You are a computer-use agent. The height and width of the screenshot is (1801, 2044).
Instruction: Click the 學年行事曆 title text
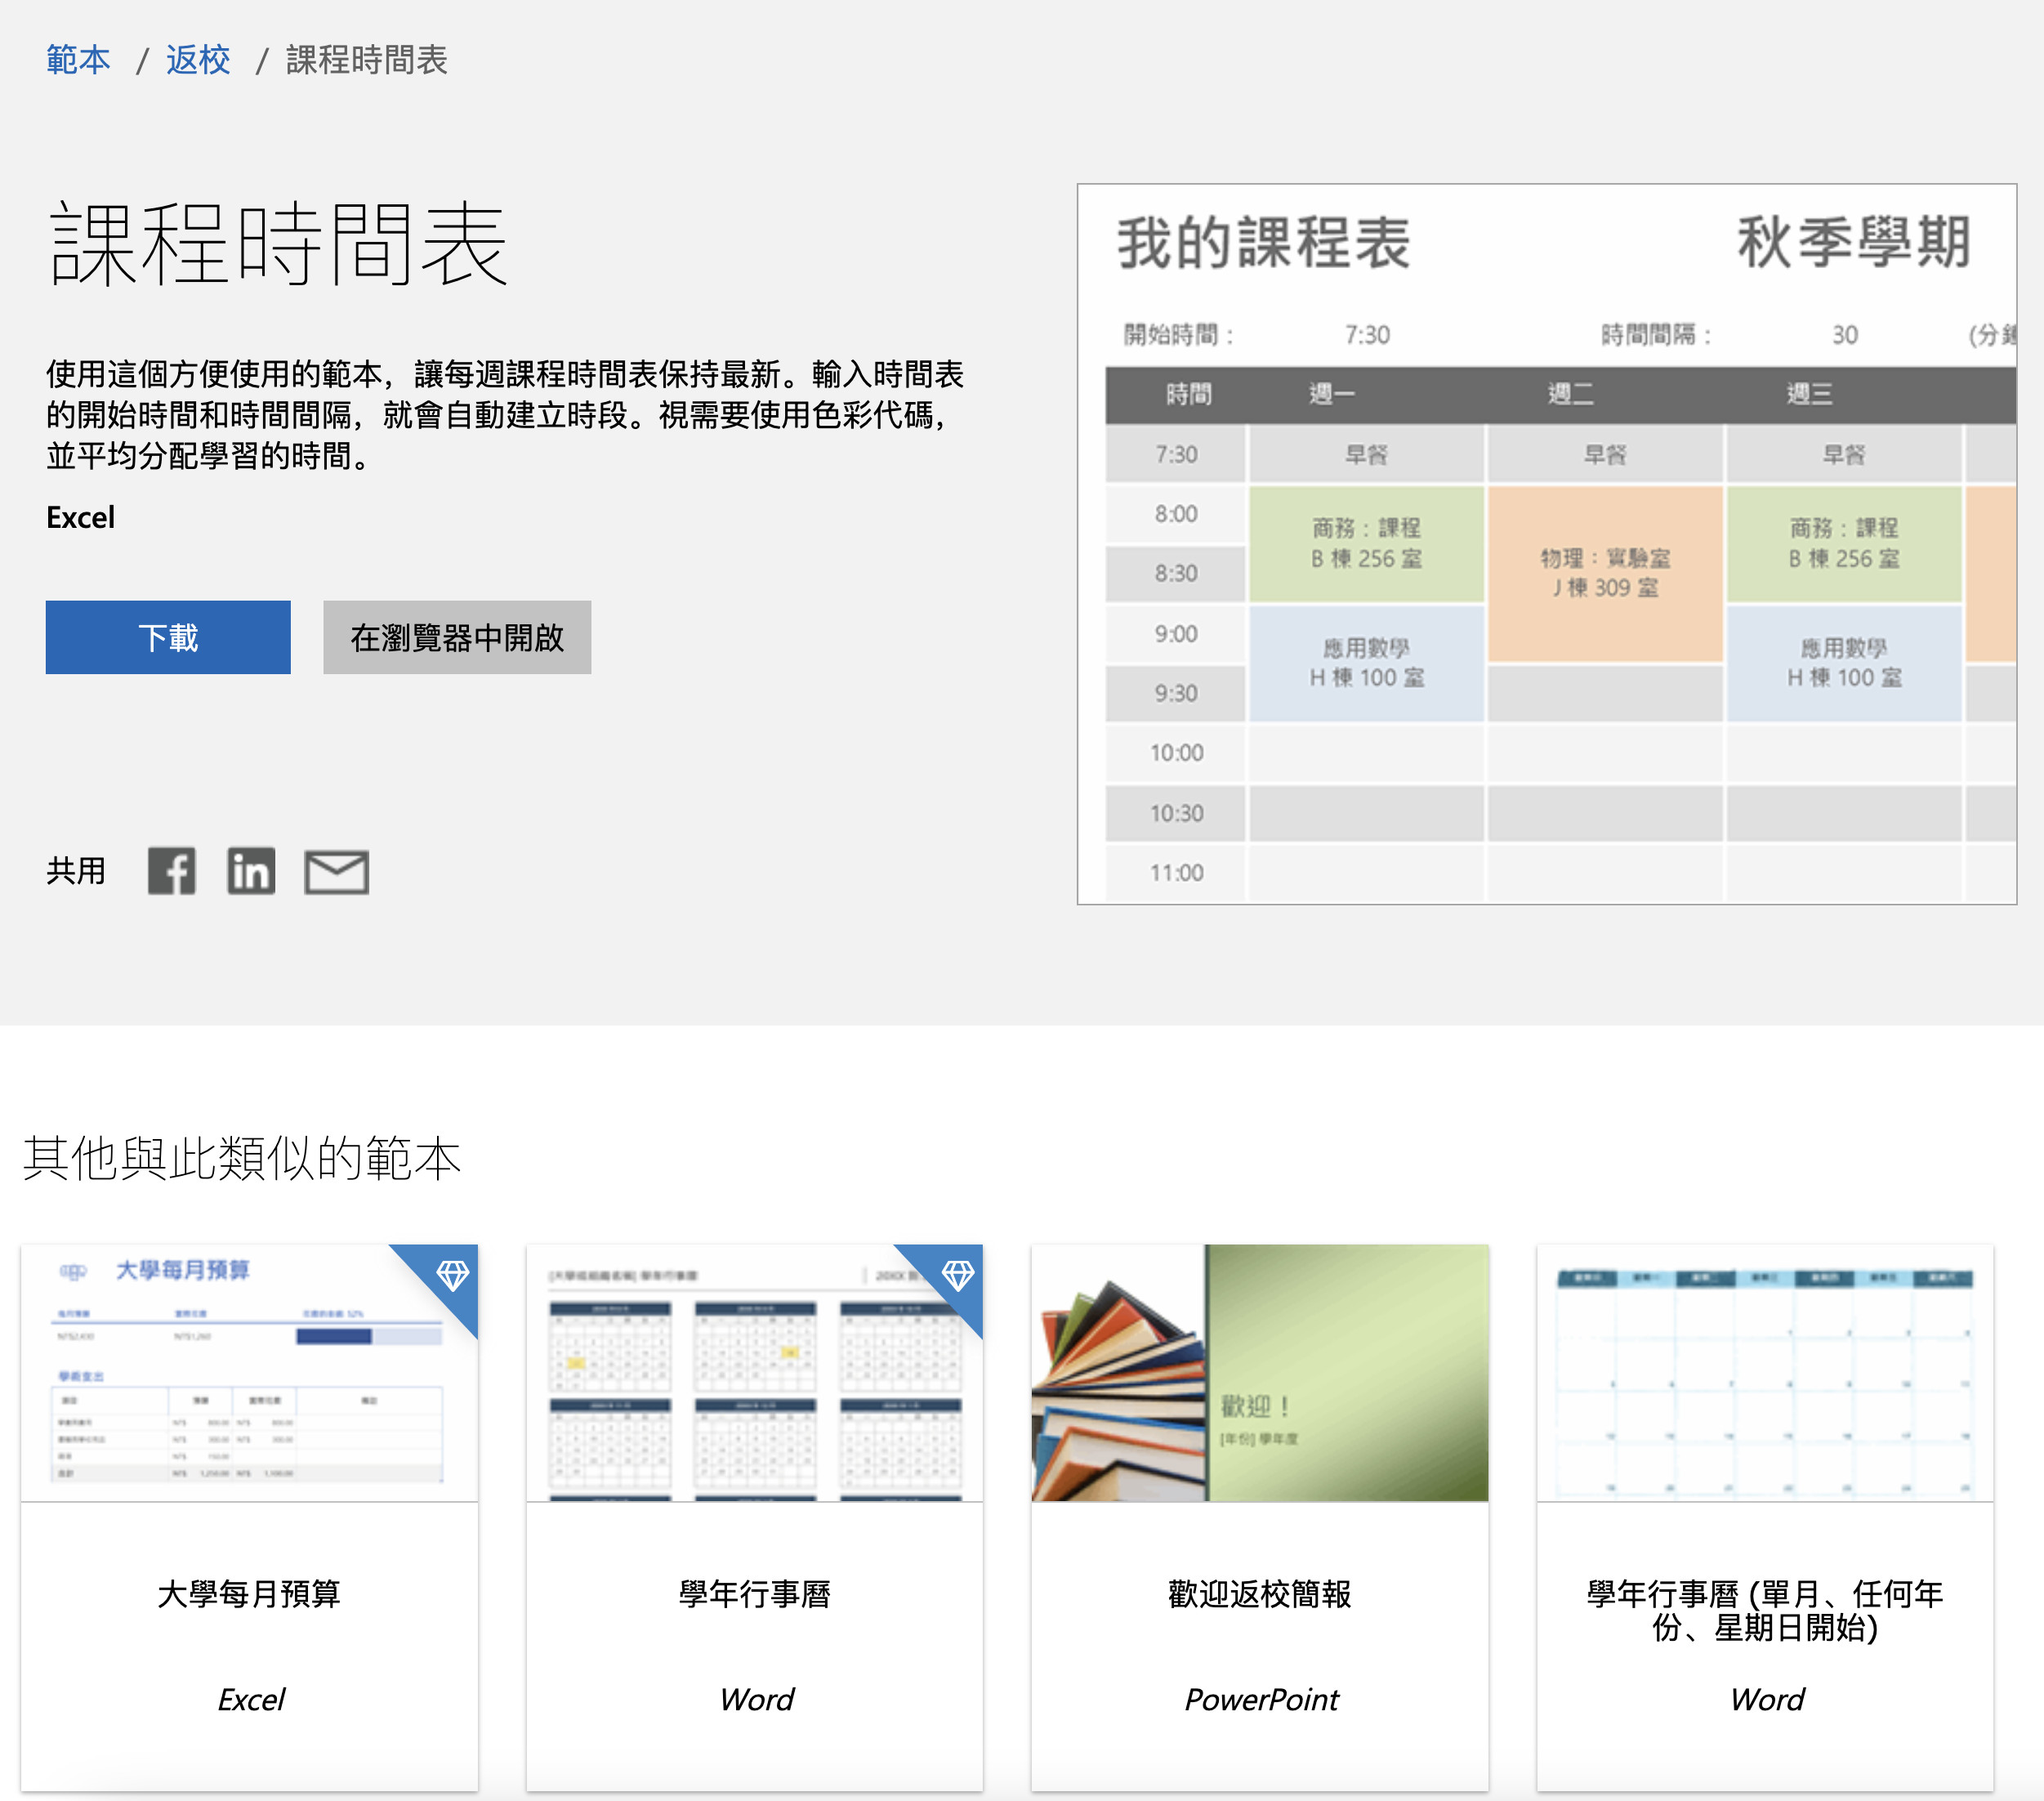tap(754, 1593)
